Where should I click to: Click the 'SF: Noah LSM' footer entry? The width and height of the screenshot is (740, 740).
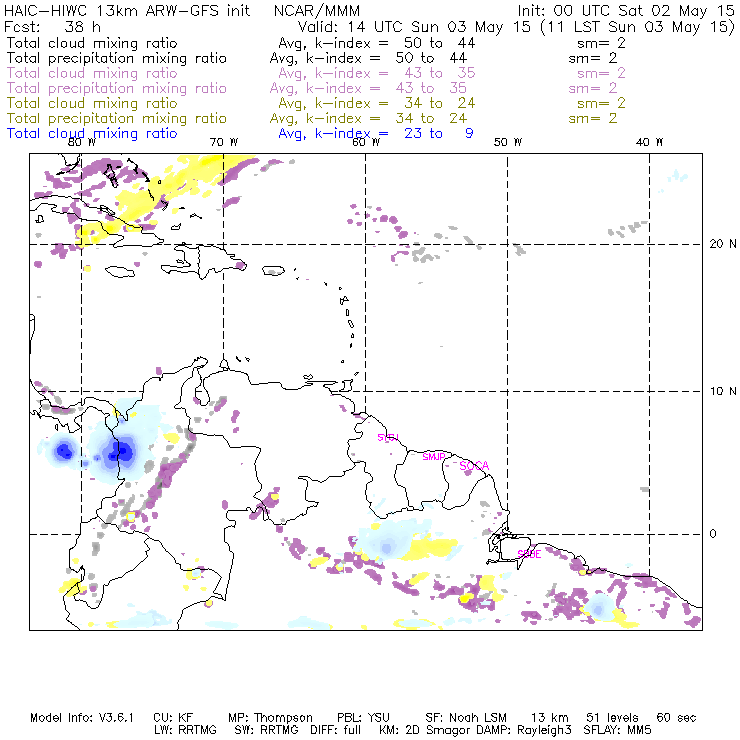coord(466,718)
